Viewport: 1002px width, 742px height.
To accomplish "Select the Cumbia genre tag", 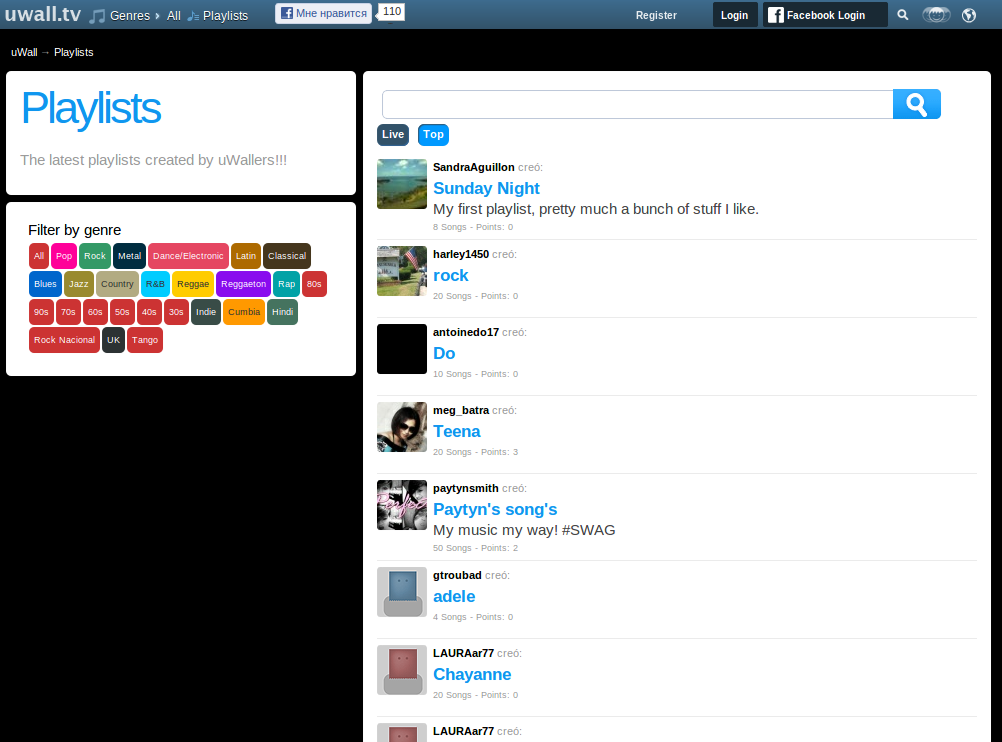I will 244,312.
